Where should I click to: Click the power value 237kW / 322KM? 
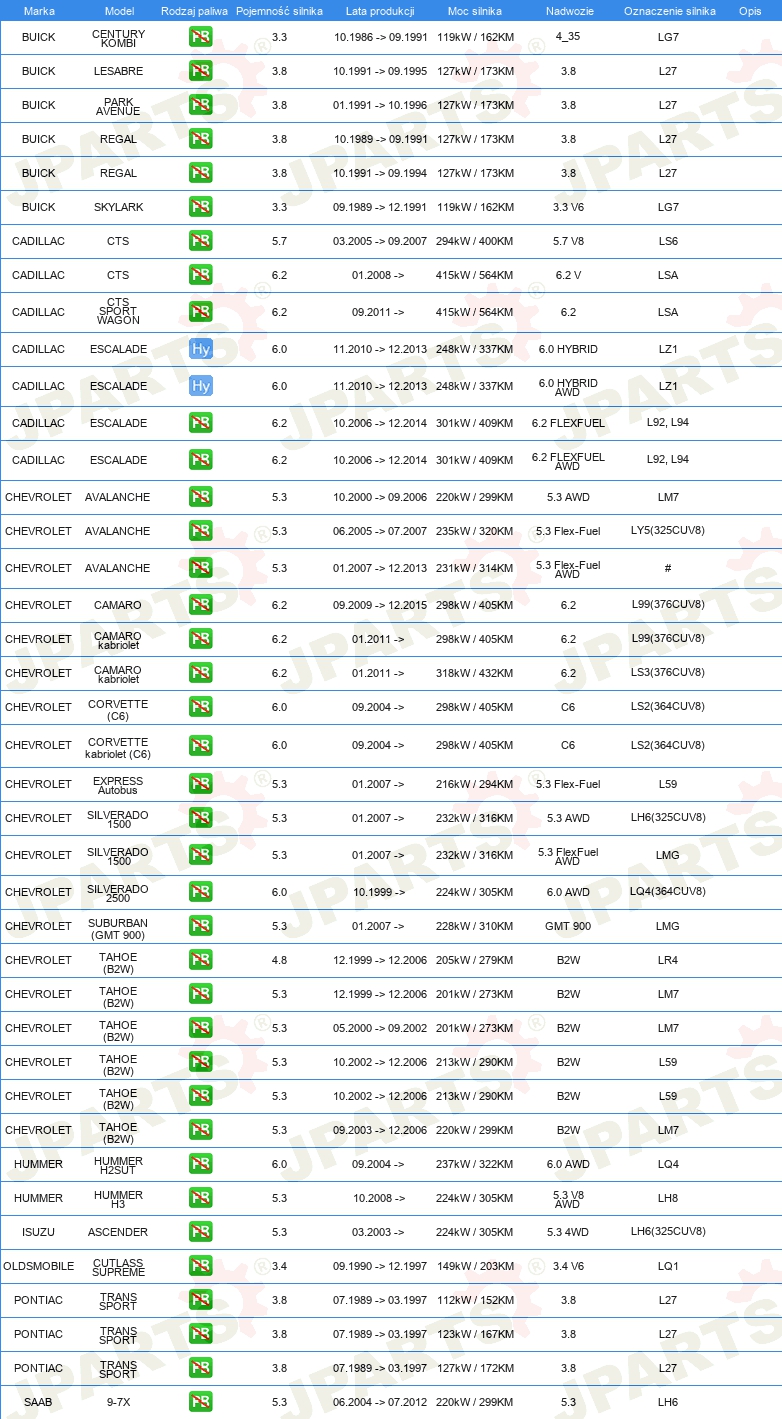[475, 1164]
